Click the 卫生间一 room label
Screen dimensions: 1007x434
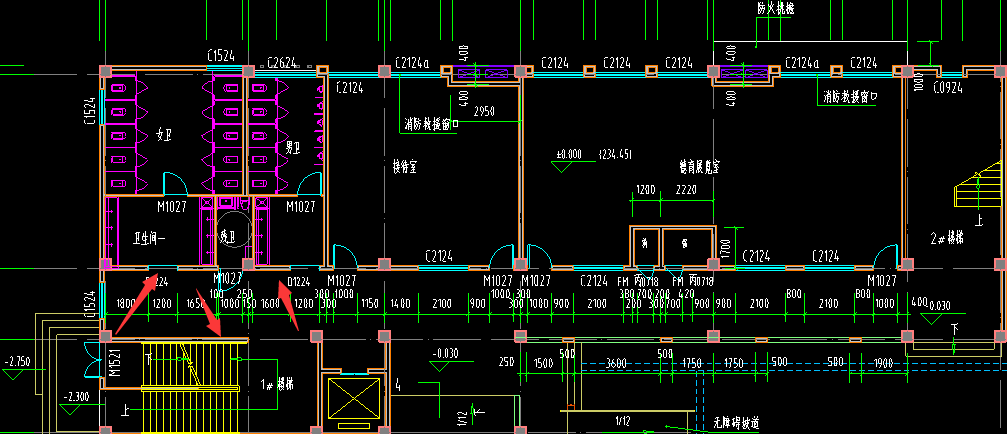(150, 237)
